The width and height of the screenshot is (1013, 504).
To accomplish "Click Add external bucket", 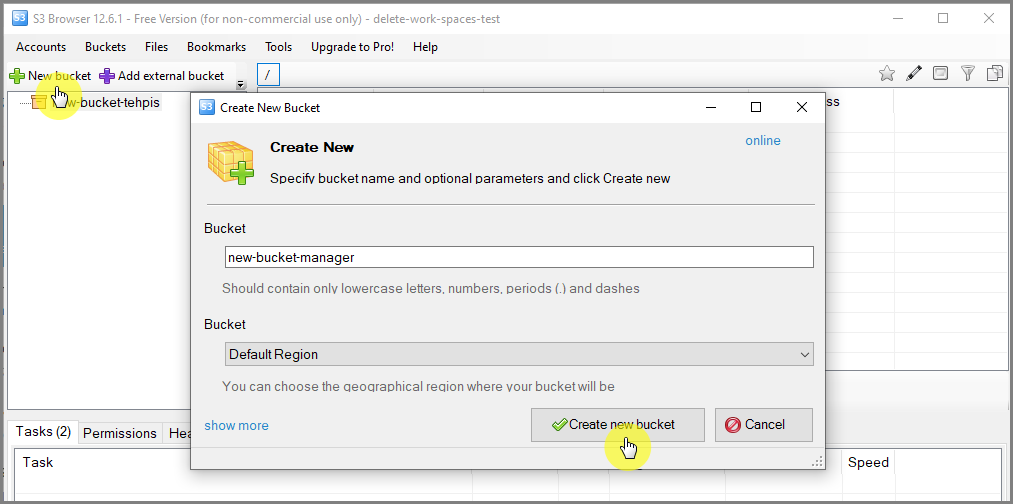I will pyautogui.click(x=162, y=76).
